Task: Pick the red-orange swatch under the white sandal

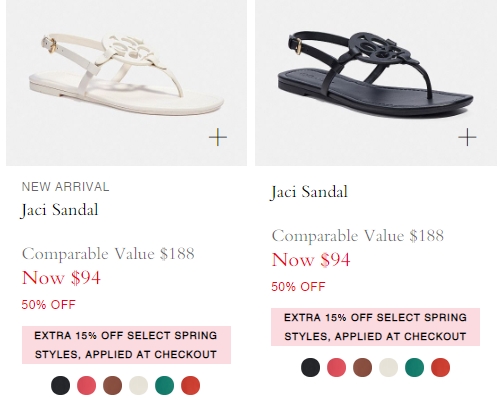Action: 190,385
